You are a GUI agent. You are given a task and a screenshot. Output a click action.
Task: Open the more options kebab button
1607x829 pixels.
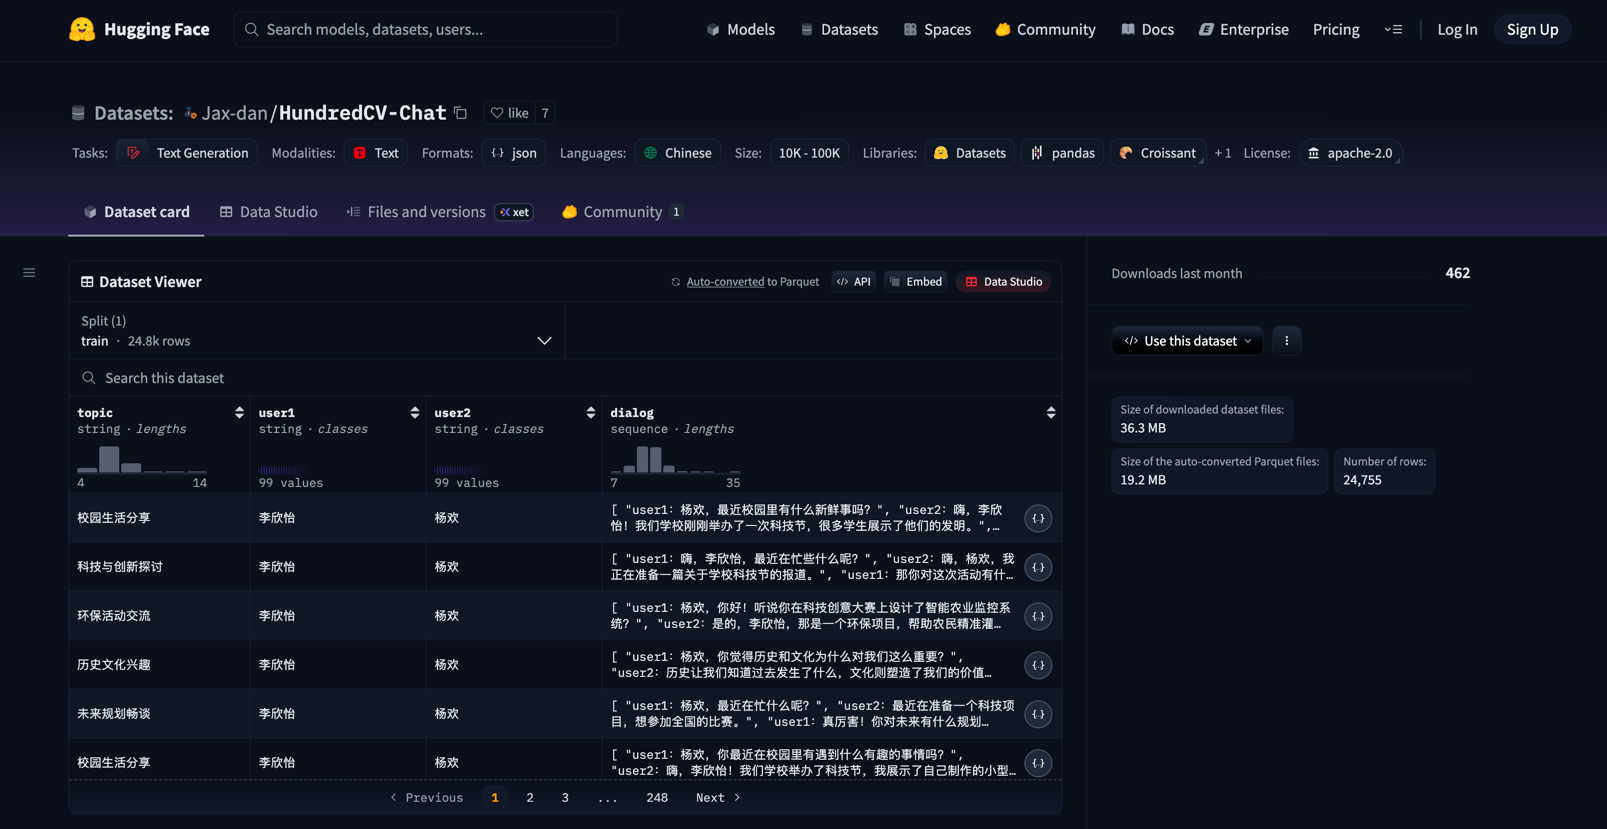click(1286, 341)
